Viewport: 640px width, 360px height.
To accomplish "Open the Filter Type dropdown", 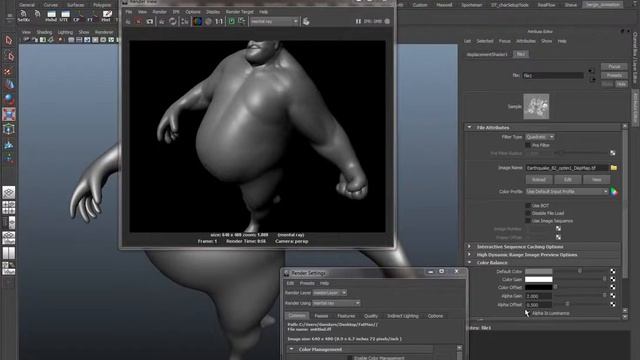I will pos(540,137).
